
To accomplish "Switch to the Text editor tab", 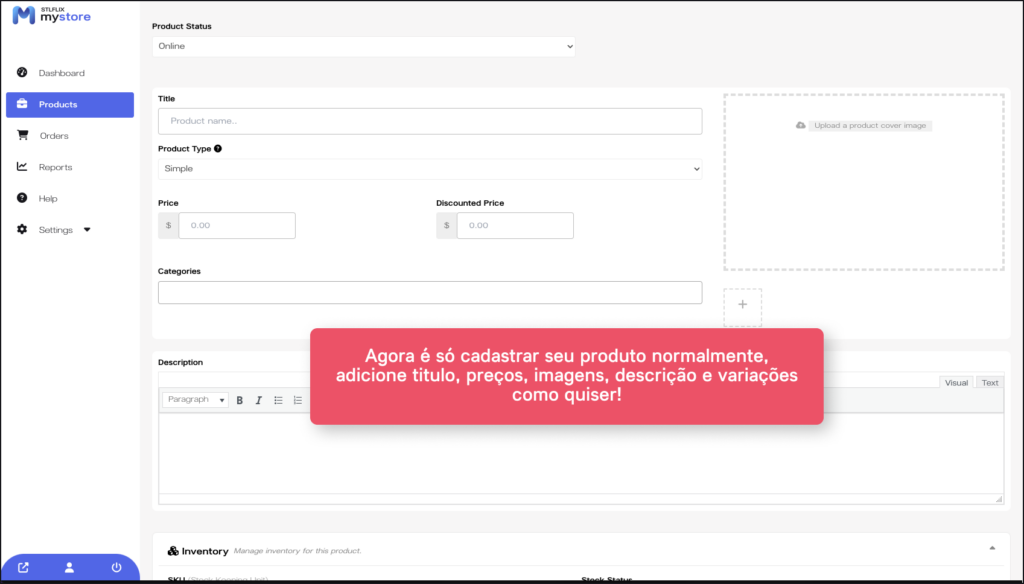I will (989, 383).
